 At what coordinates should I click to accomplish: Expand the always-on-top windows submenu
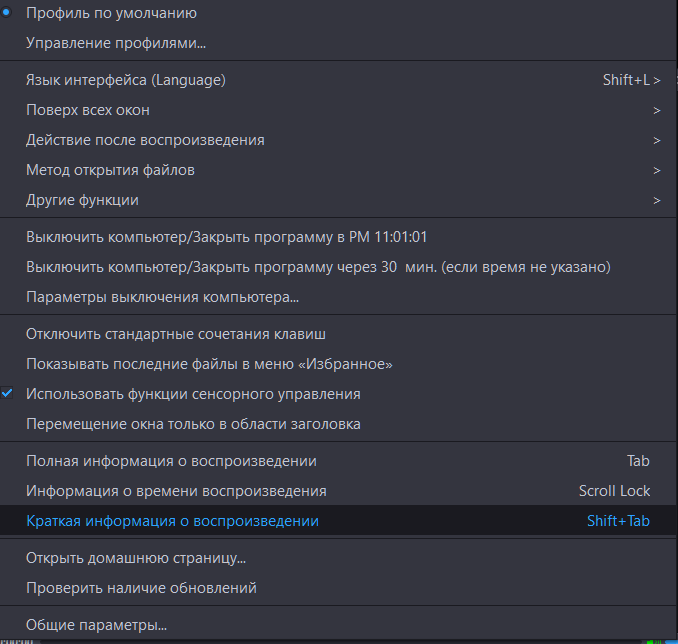tap(88, 110)
